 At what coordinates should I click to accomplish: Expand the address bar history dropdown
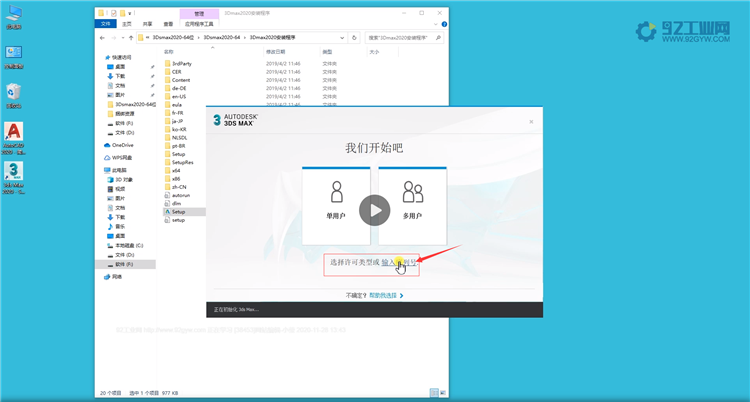click(x=342, y=37)
